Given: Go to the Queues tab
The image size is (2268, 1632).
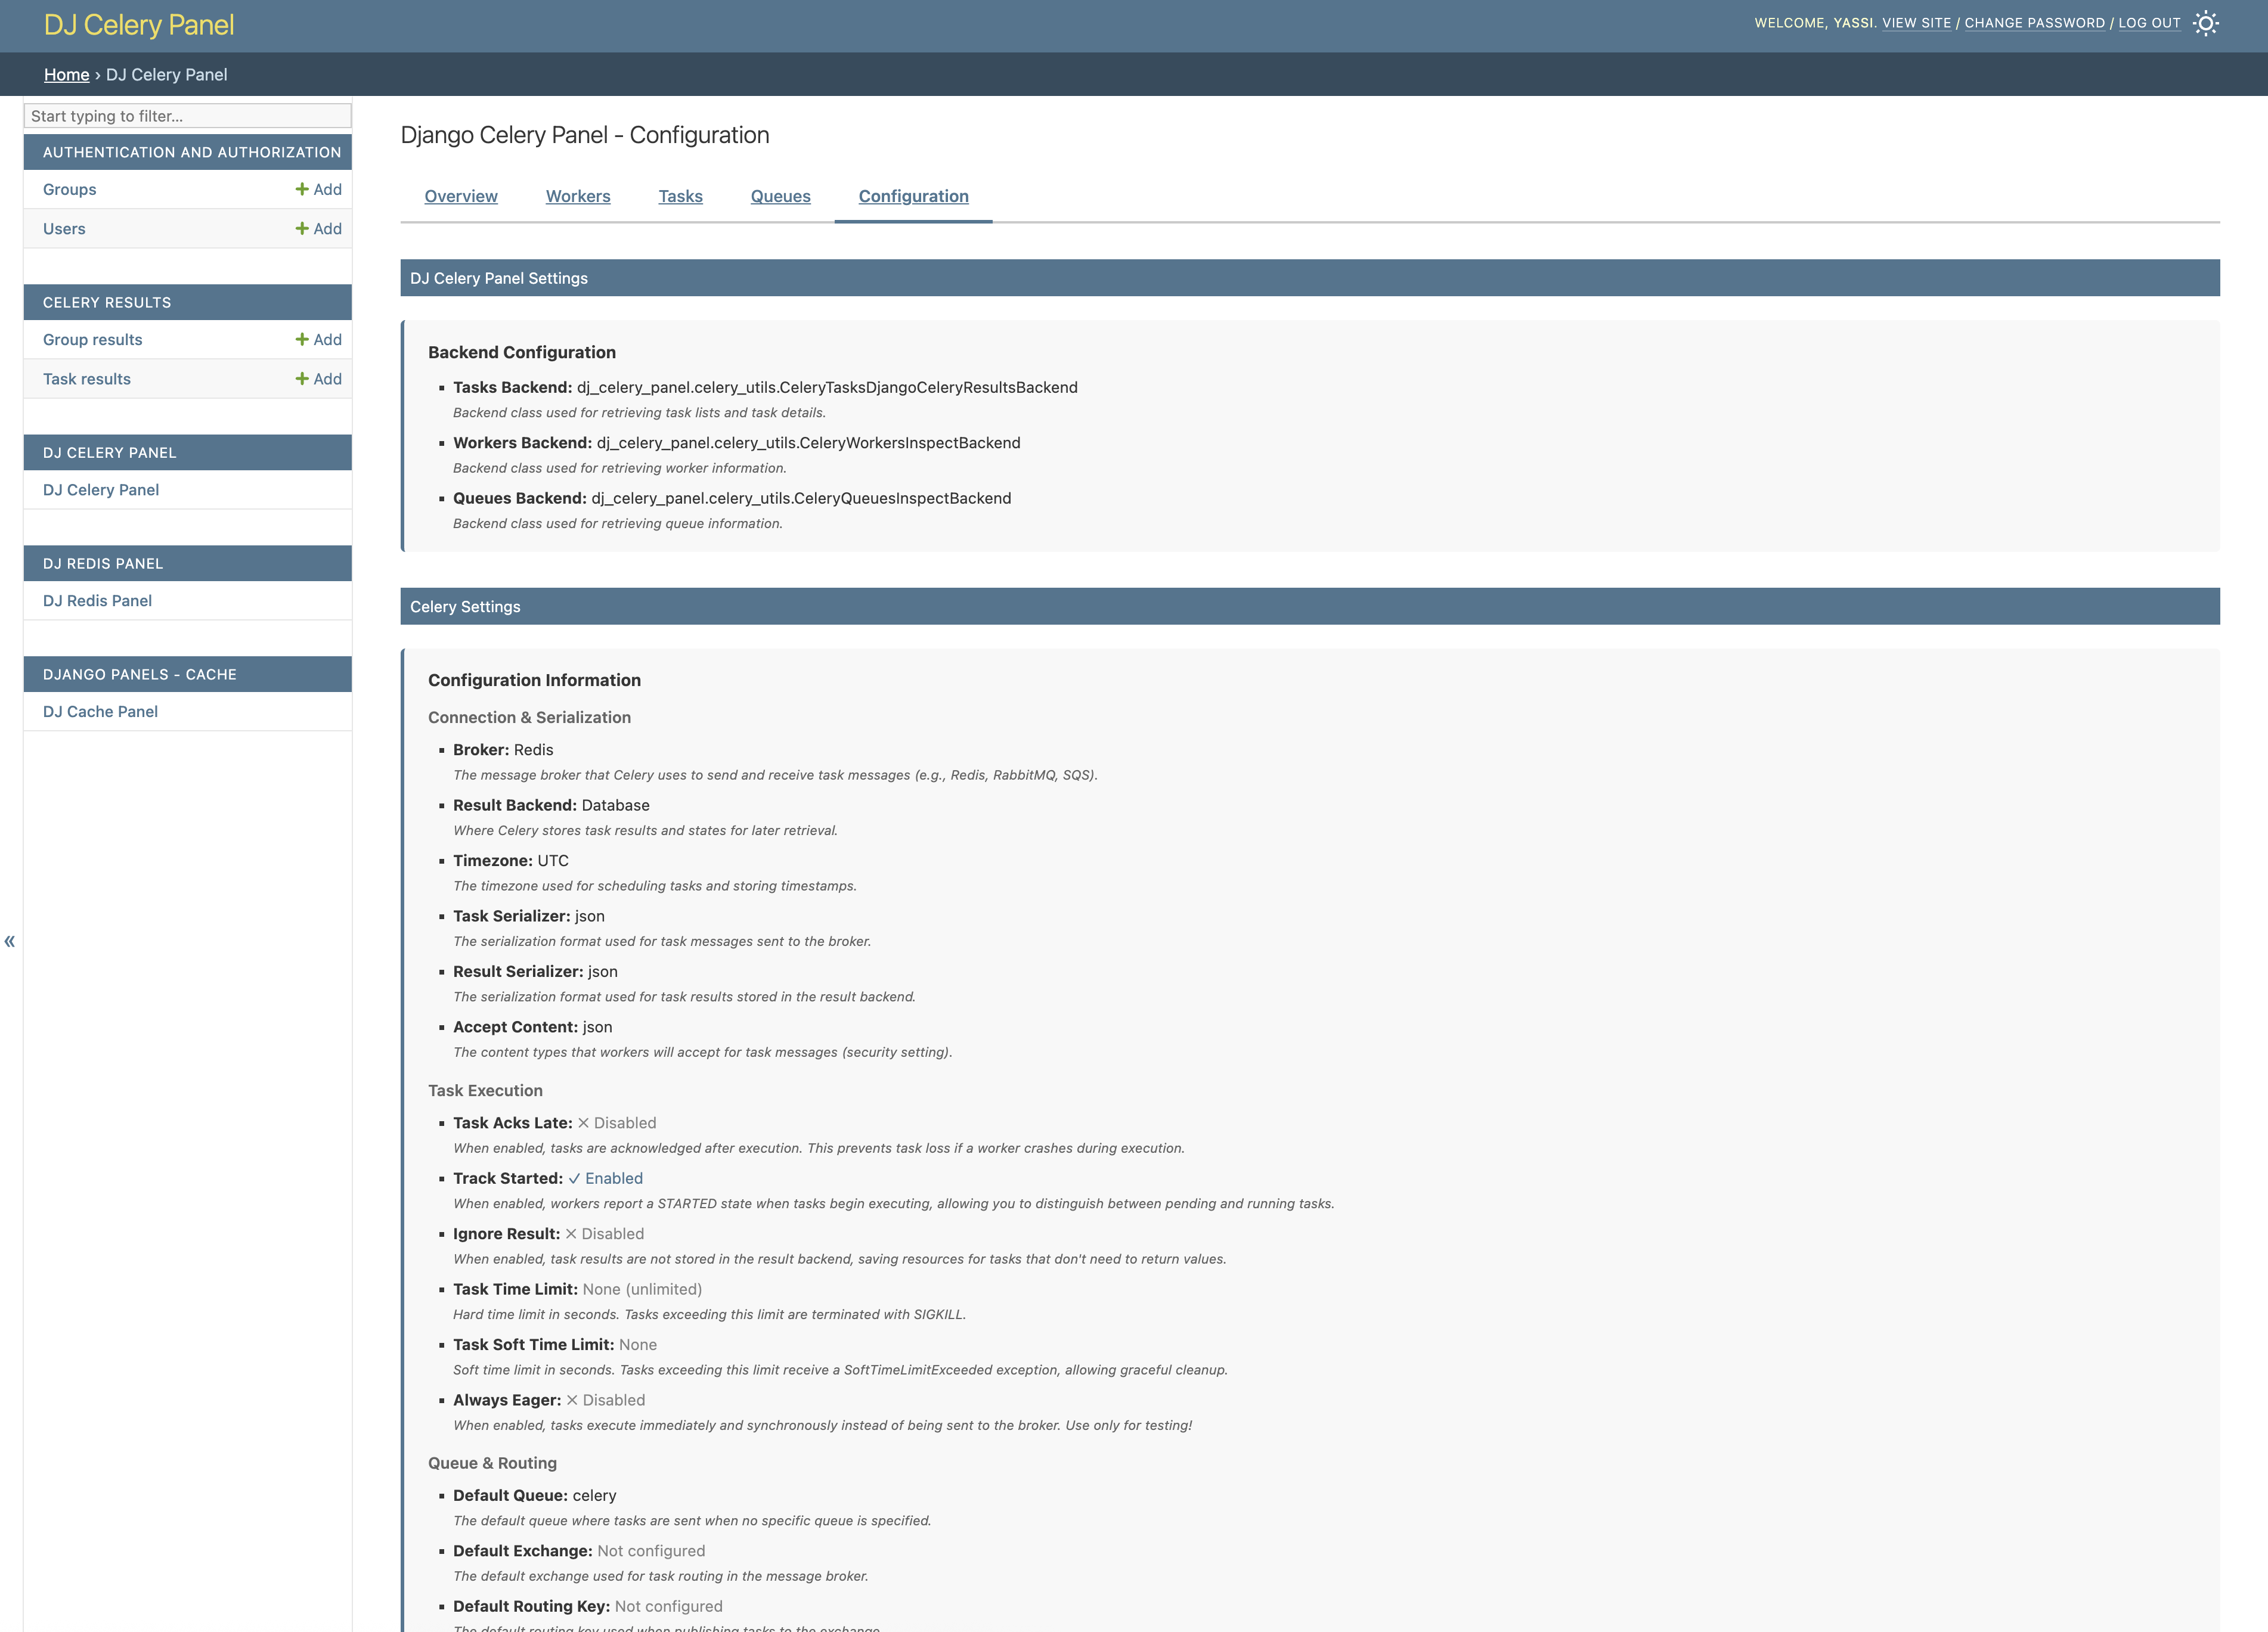Looking at the screenshot, I should 780,196.
